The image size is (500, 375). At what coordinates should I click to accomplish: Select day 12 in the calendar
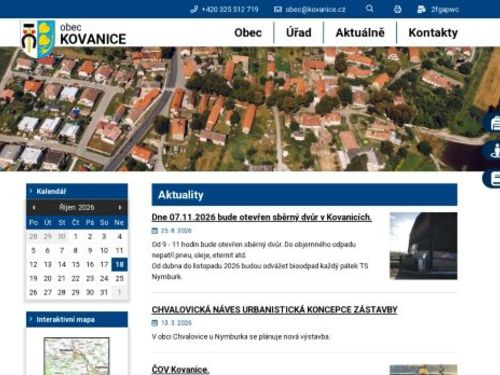33,264
